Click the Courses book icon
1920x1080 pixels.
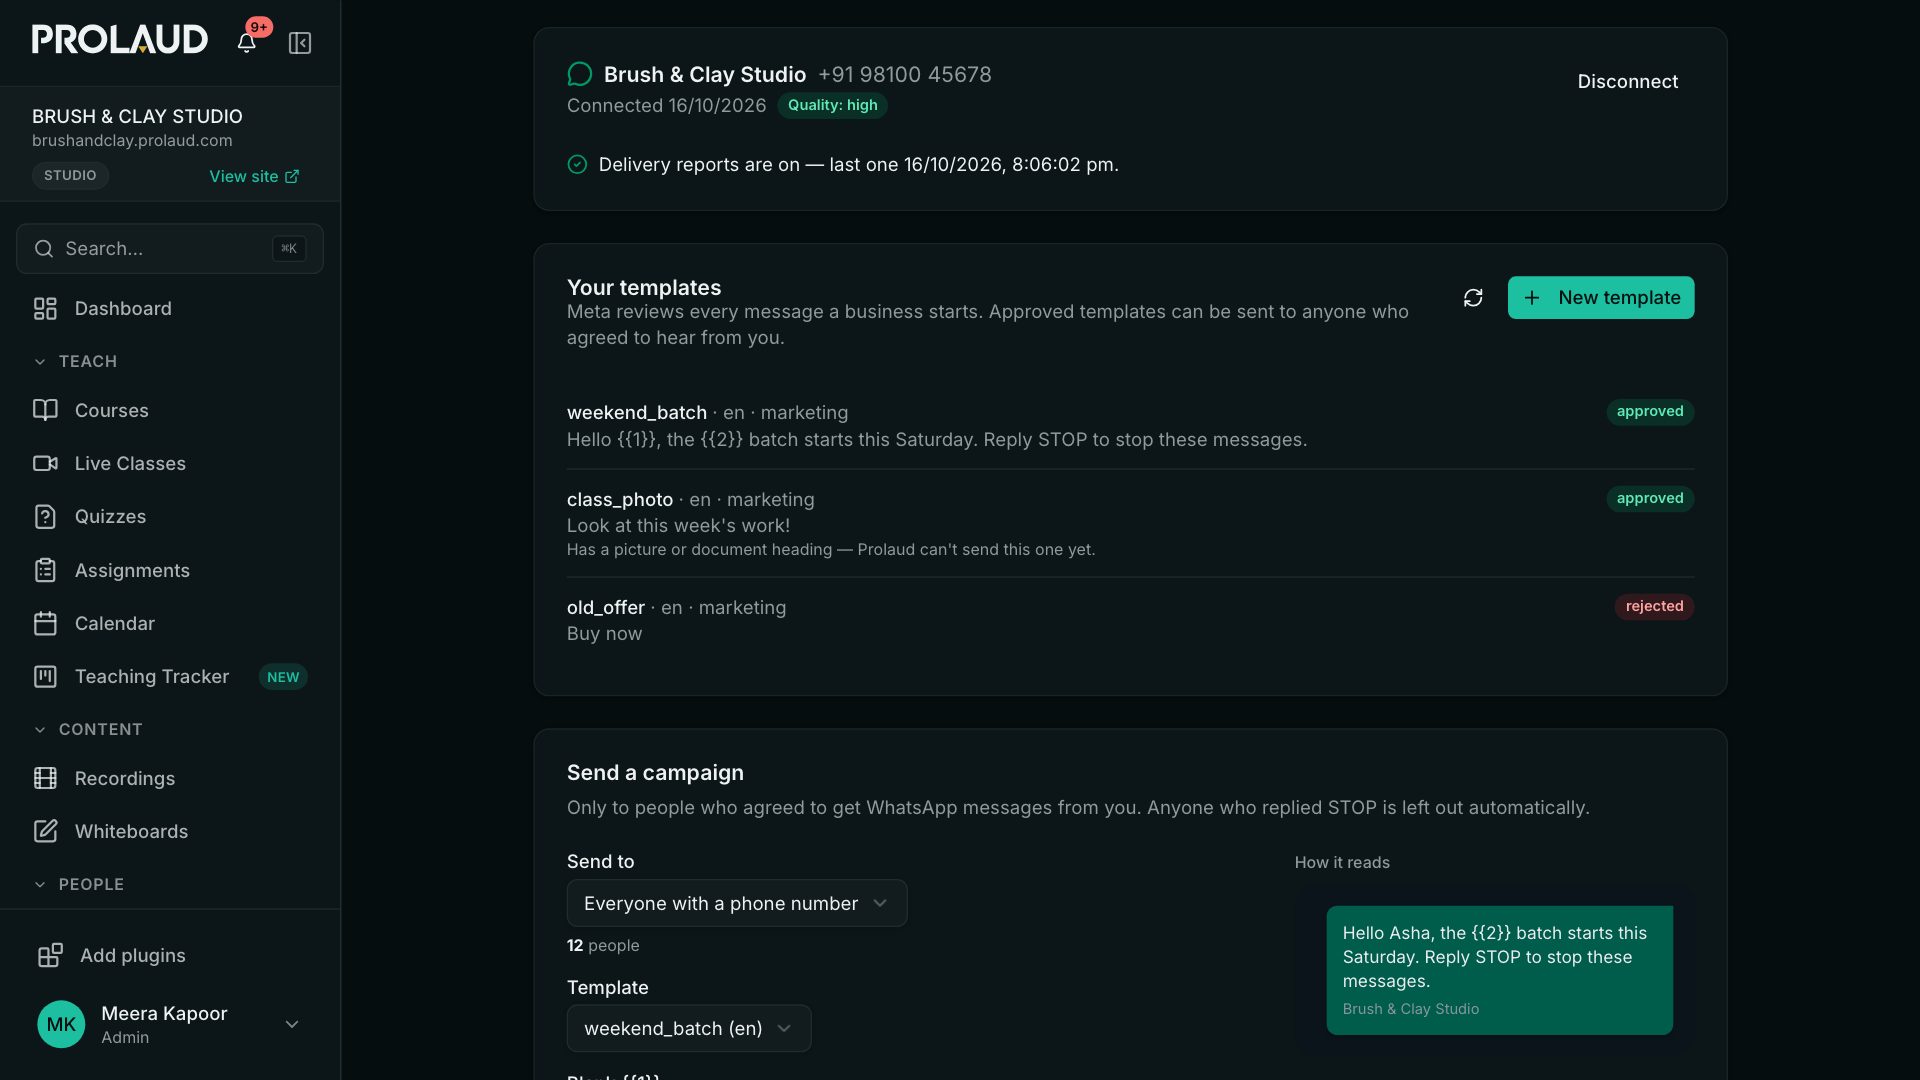point(45,410)
